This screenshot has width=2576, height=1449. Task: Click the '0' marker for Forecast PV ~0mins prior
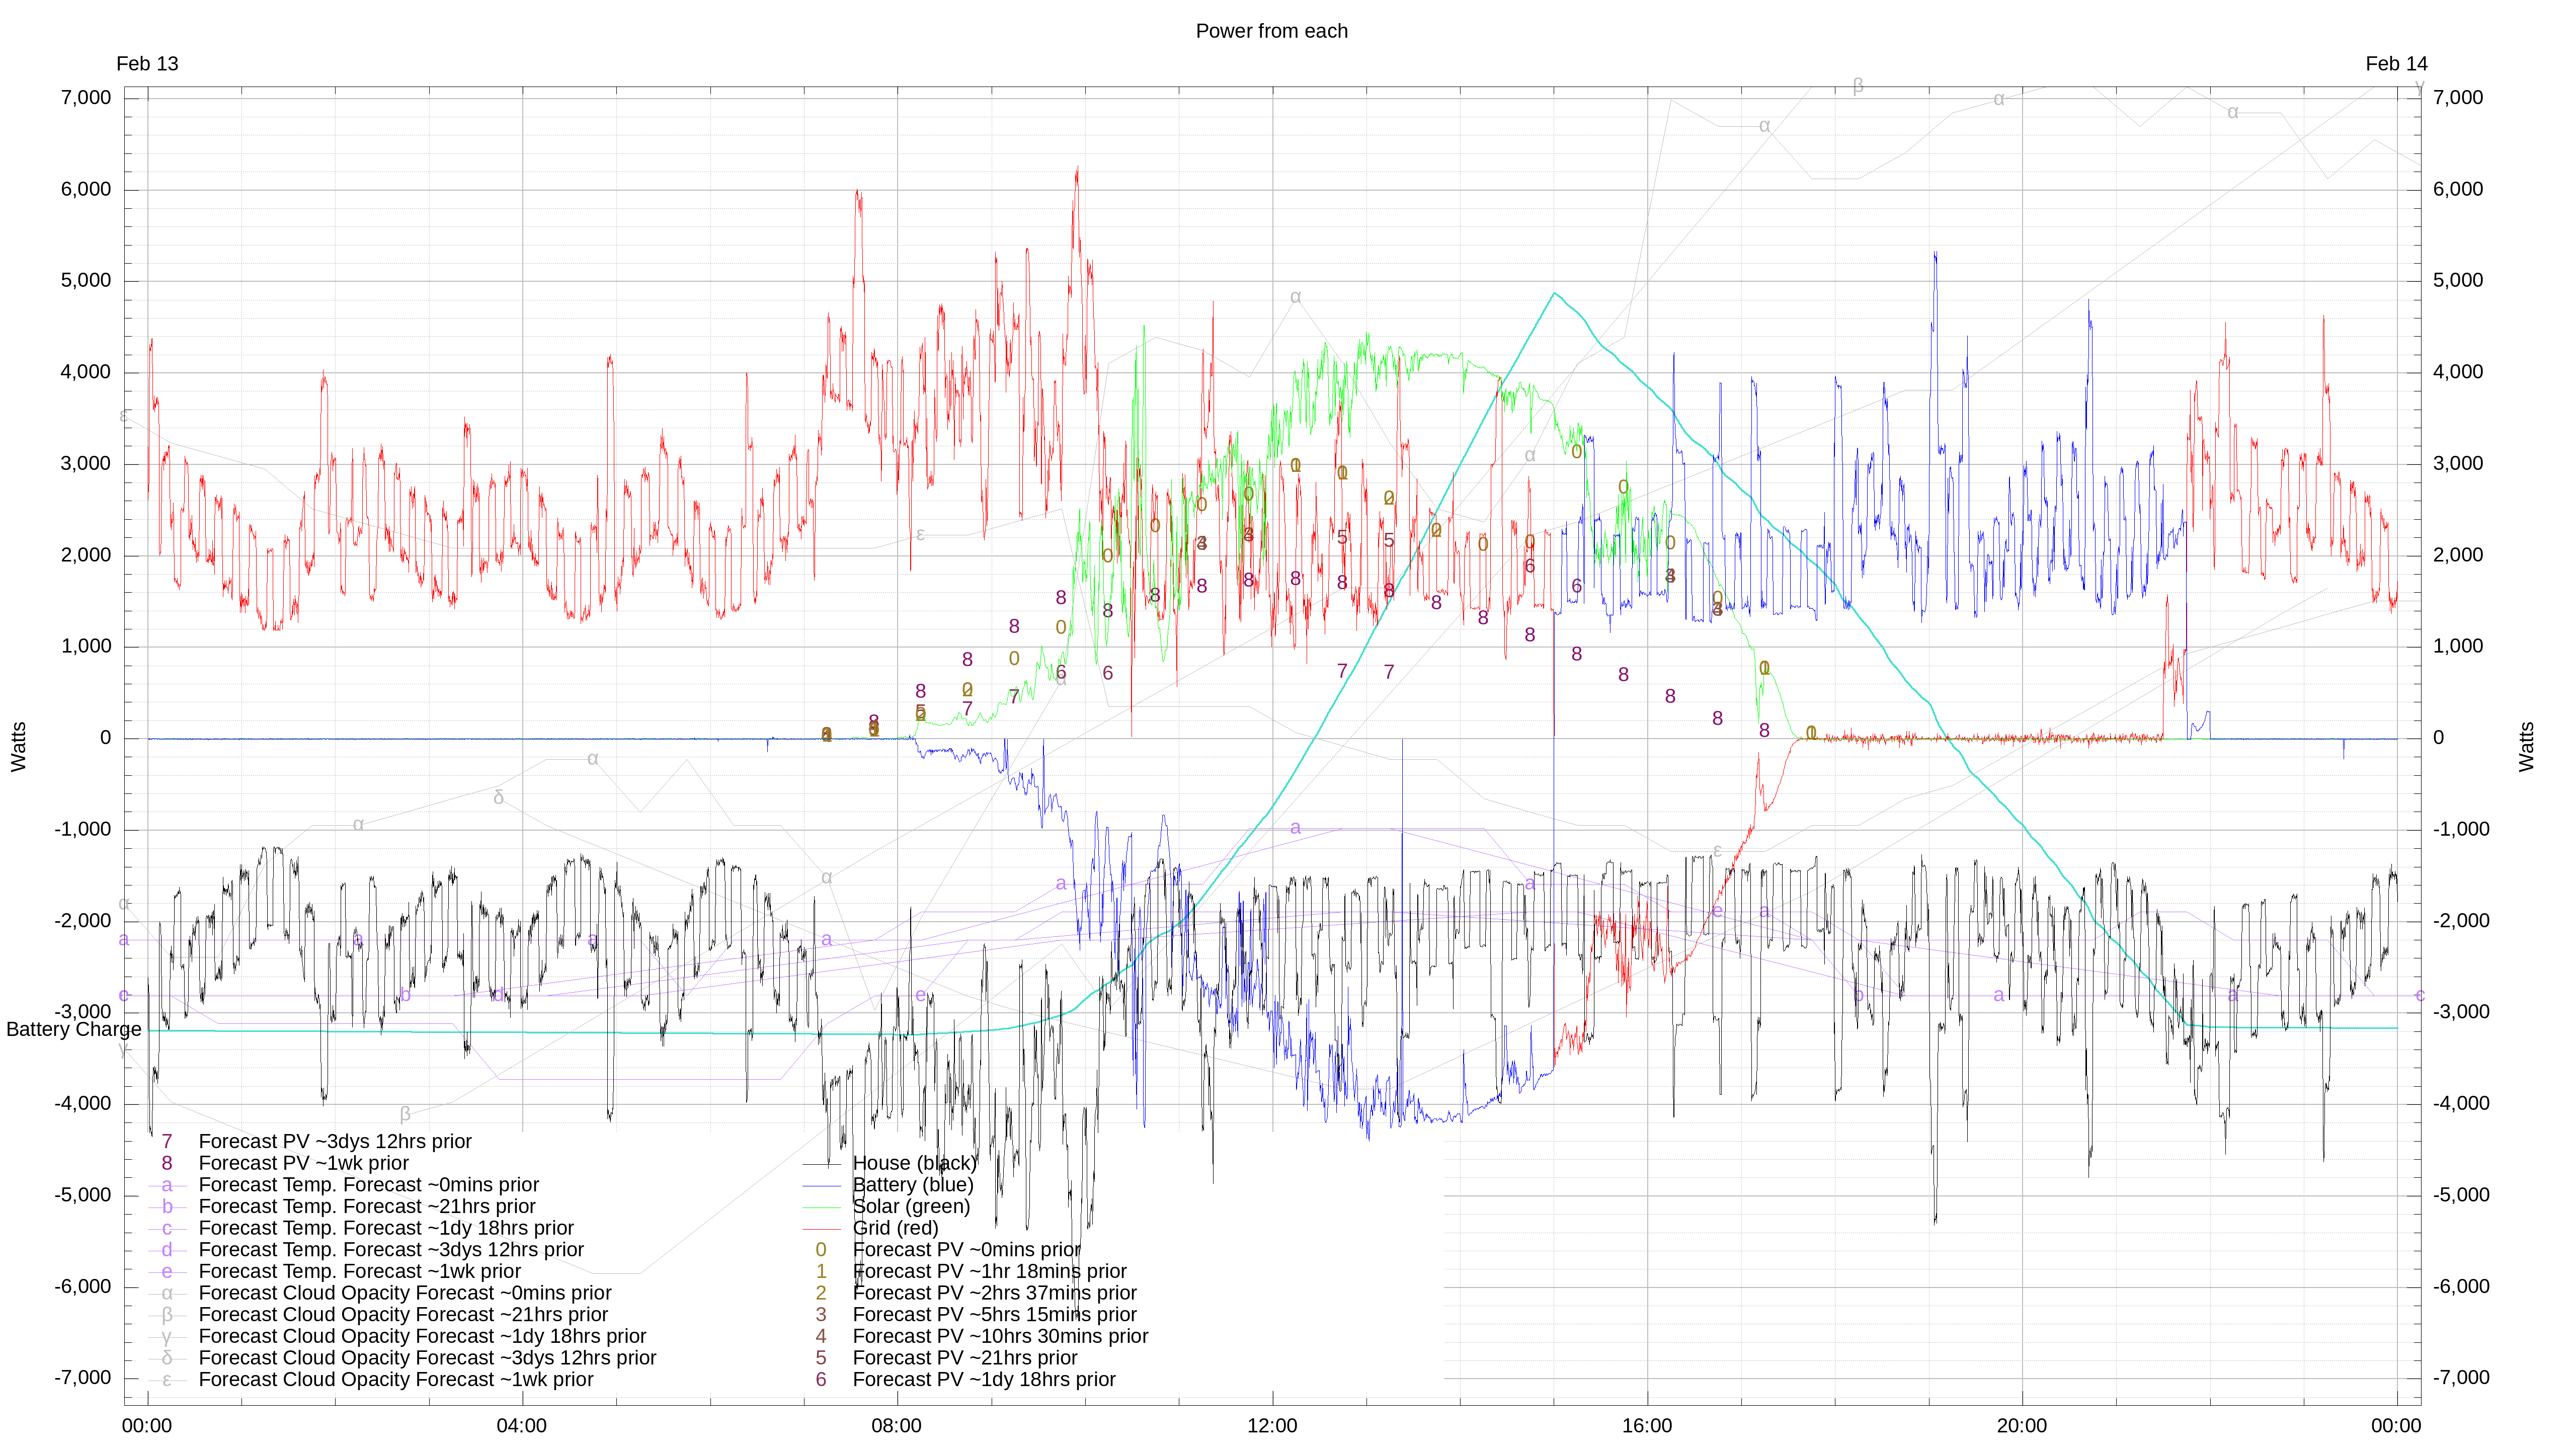pos(821,1250)
